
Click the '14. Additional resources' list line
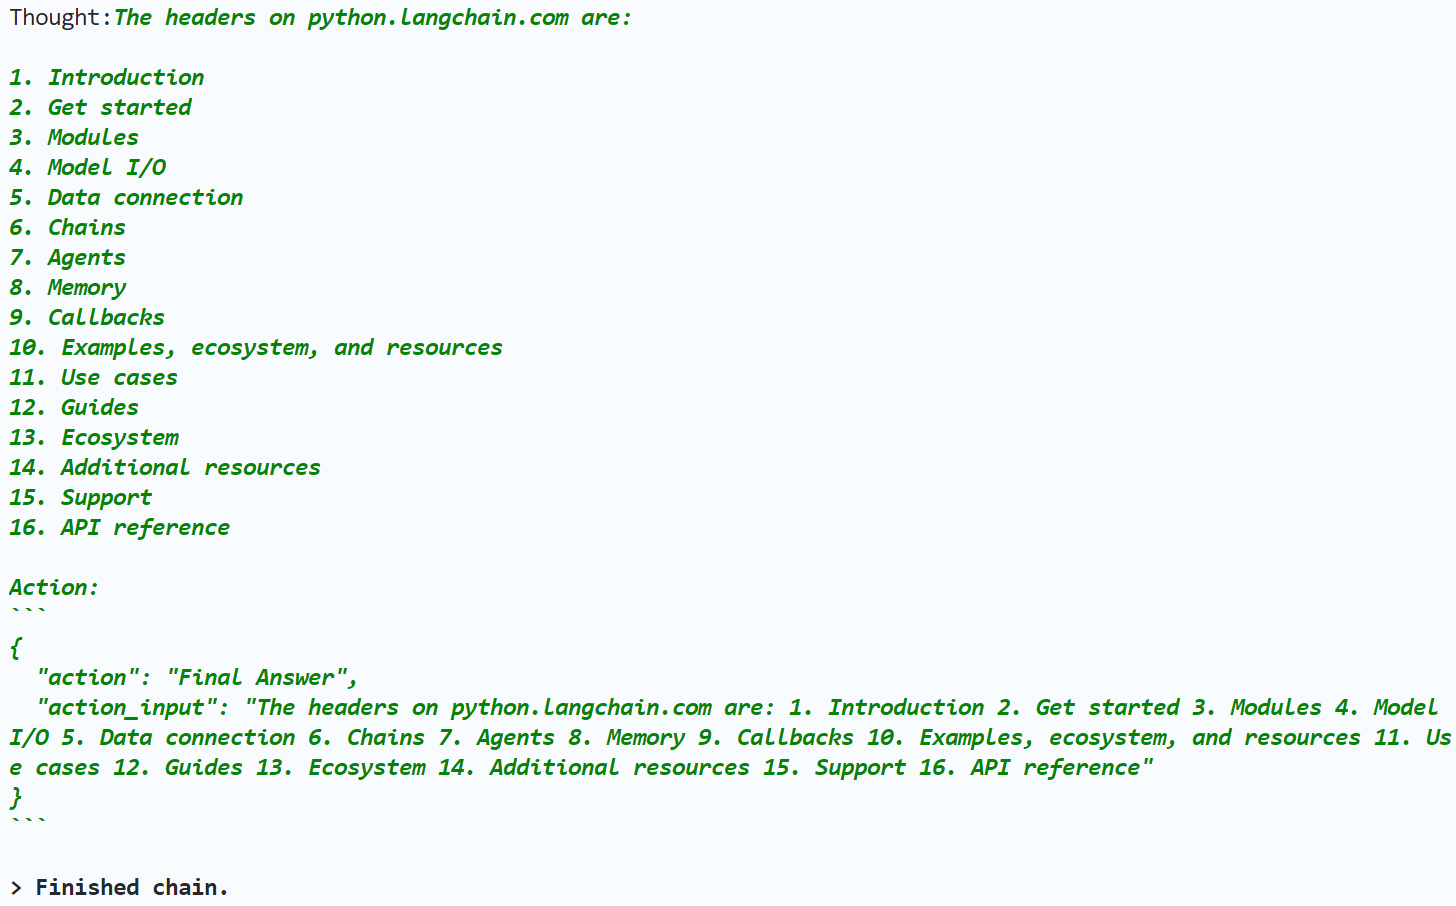(x=165, y=468)
